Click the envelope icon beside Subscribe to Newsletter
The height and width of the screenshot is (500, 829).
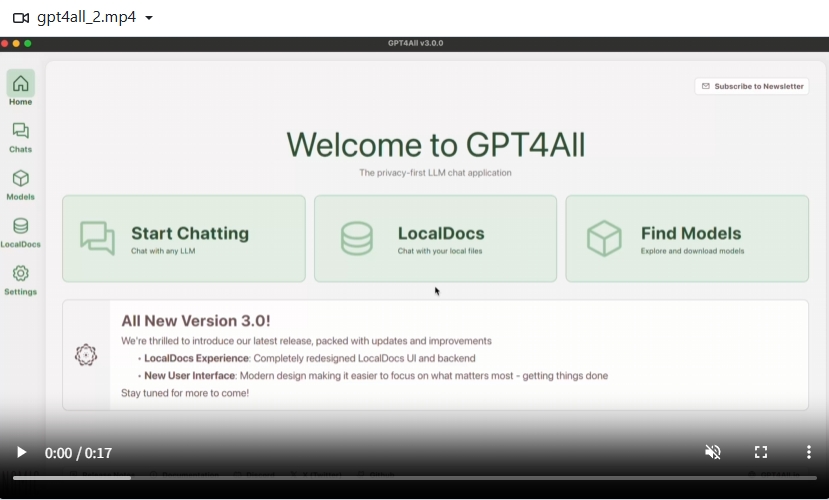tap(705, 86)
